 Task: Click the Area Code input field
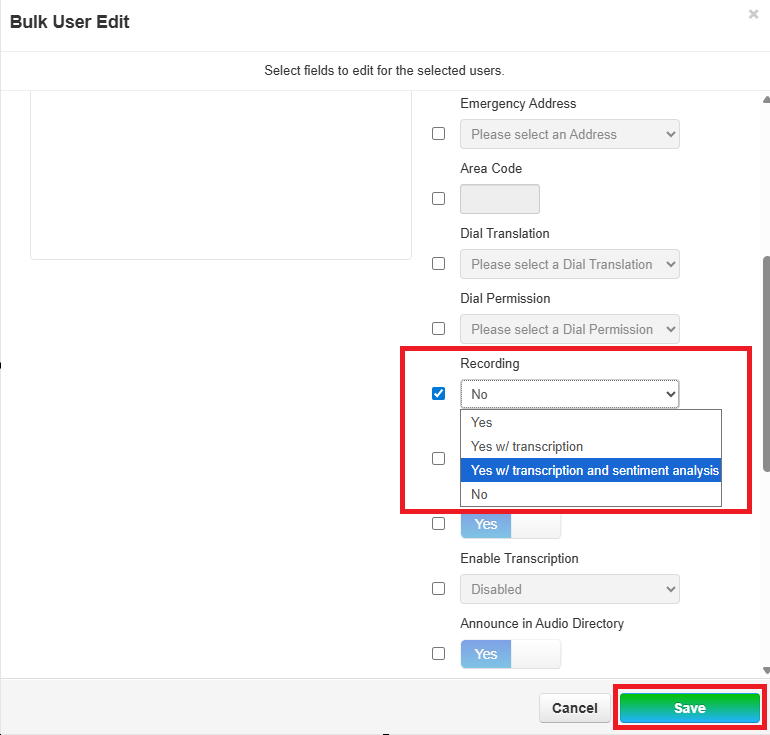(499, 199)
